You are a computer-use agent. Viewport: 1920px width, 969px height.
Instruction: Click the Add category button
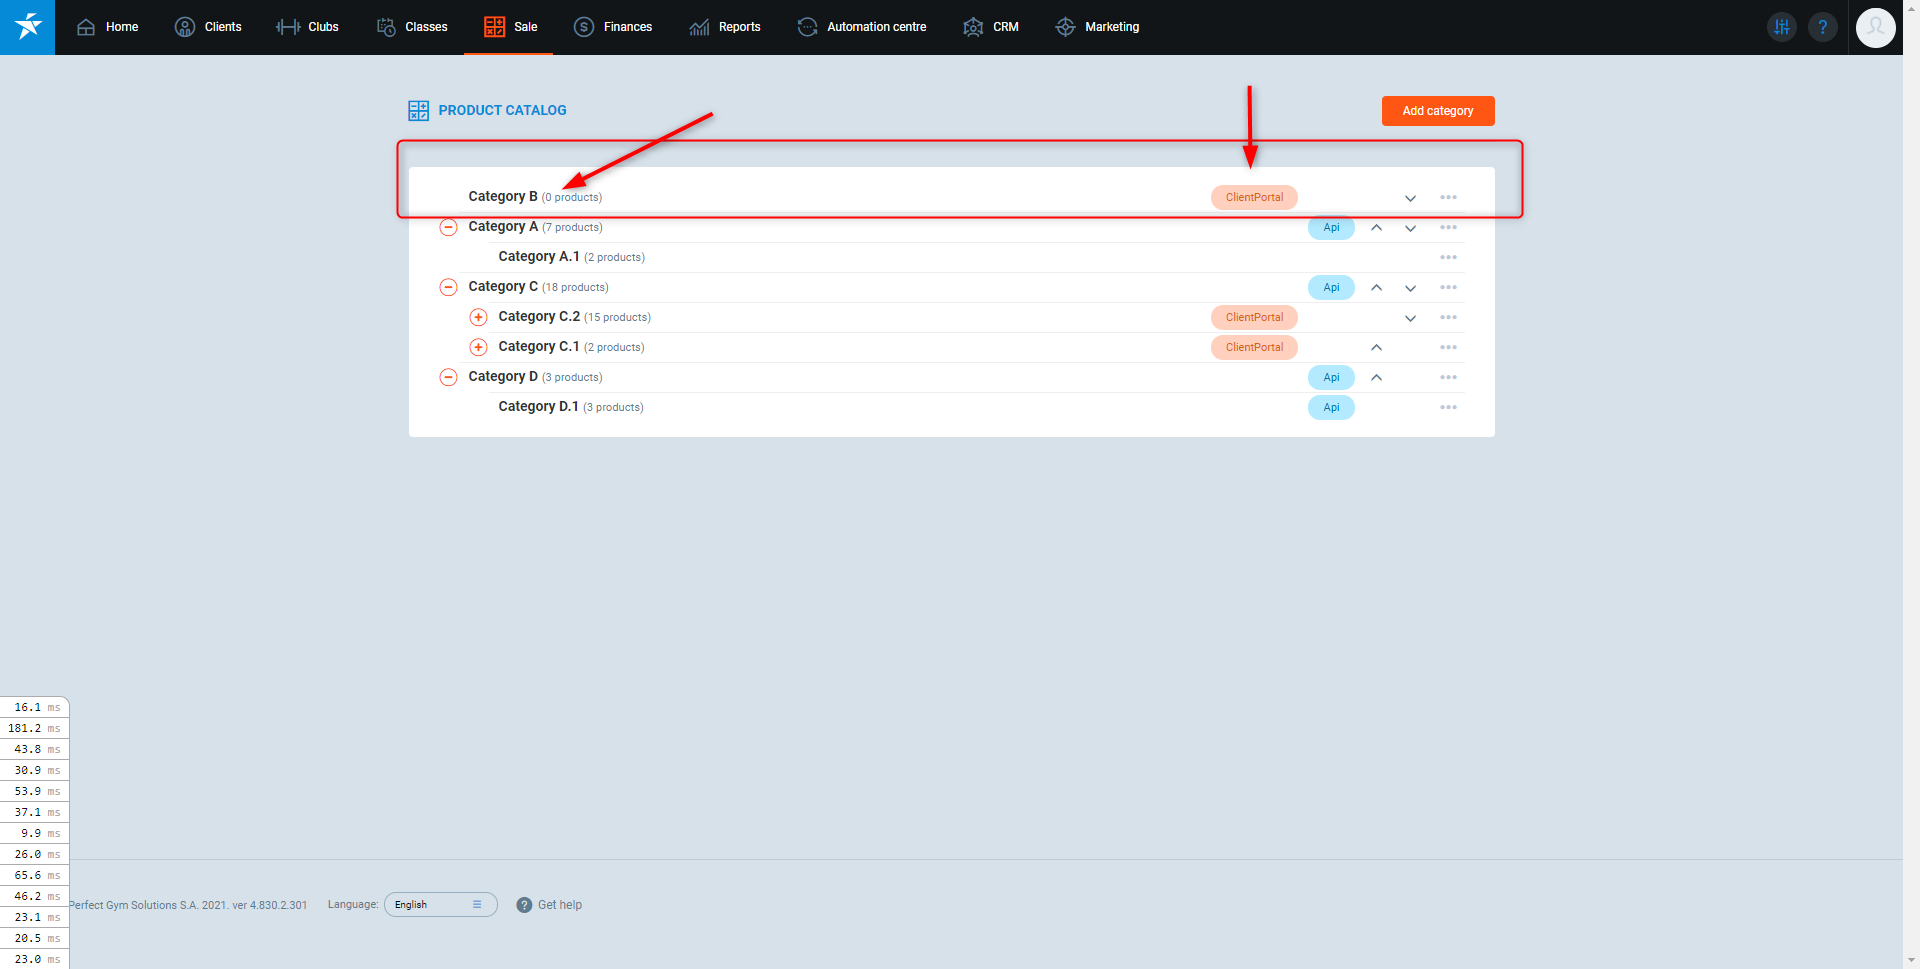pos(1437,111)
